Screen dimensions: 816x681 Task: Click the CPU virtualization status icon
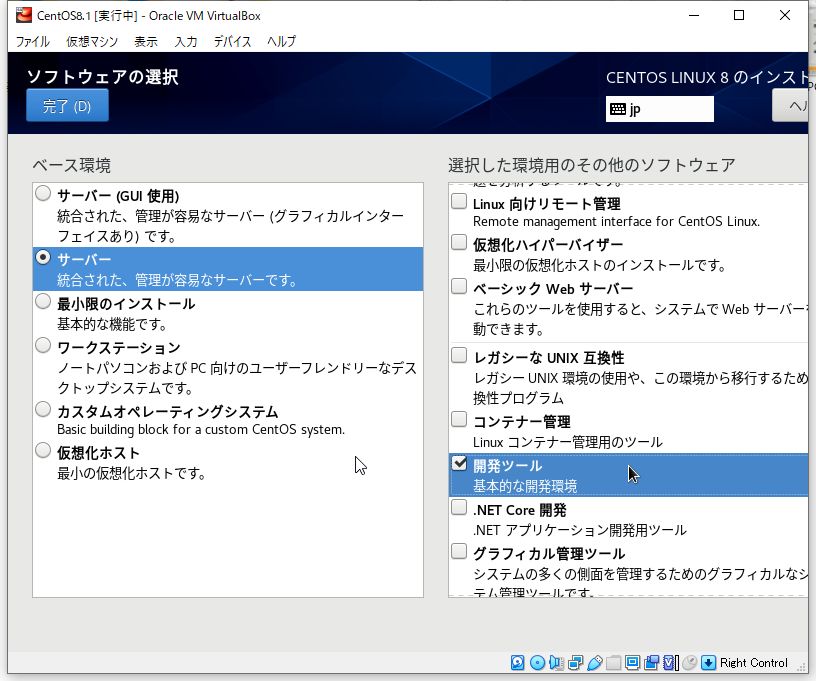670,662
